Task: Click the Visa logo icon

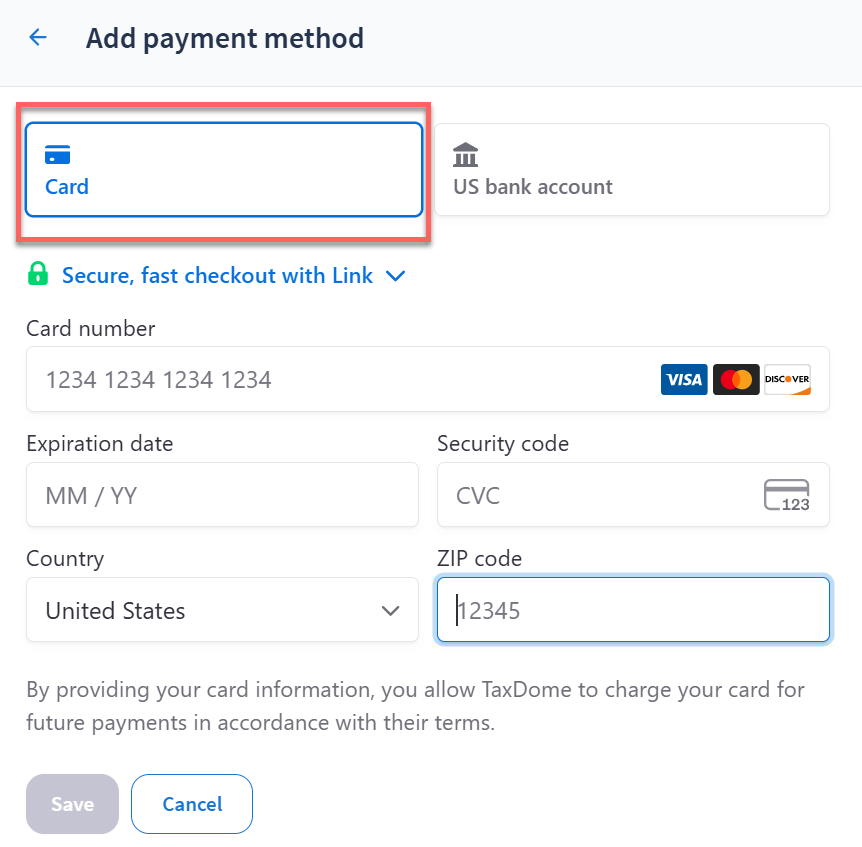Action: click(684, 380)
